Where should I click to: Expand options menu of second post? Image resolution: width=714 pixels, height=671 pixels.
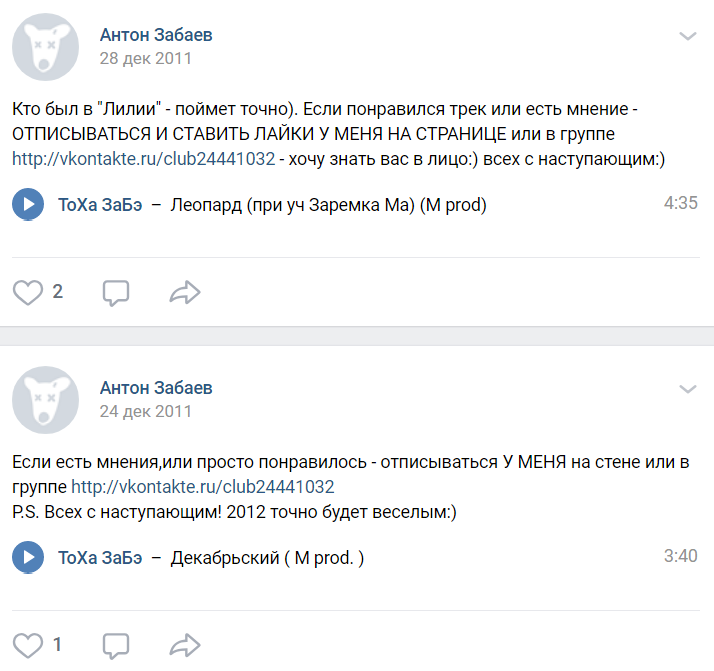pyautogui.click(x=688, y=388)
